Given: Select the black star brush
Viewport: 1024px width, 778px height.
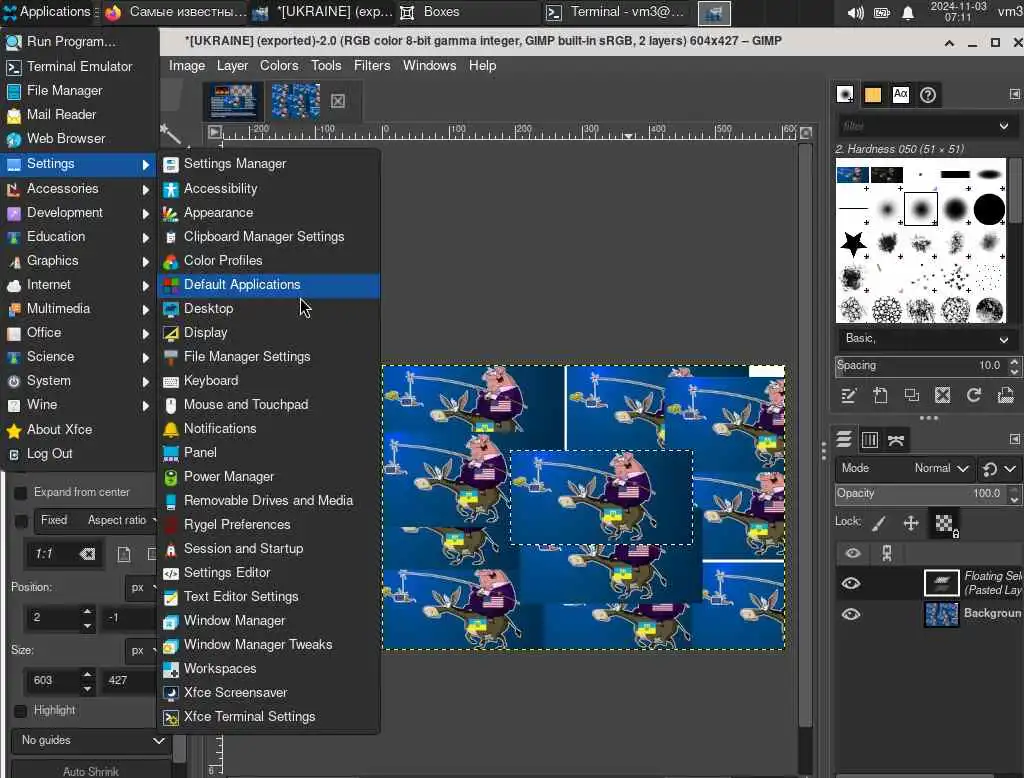Looking at the screenshot, I should coord(853,244).
